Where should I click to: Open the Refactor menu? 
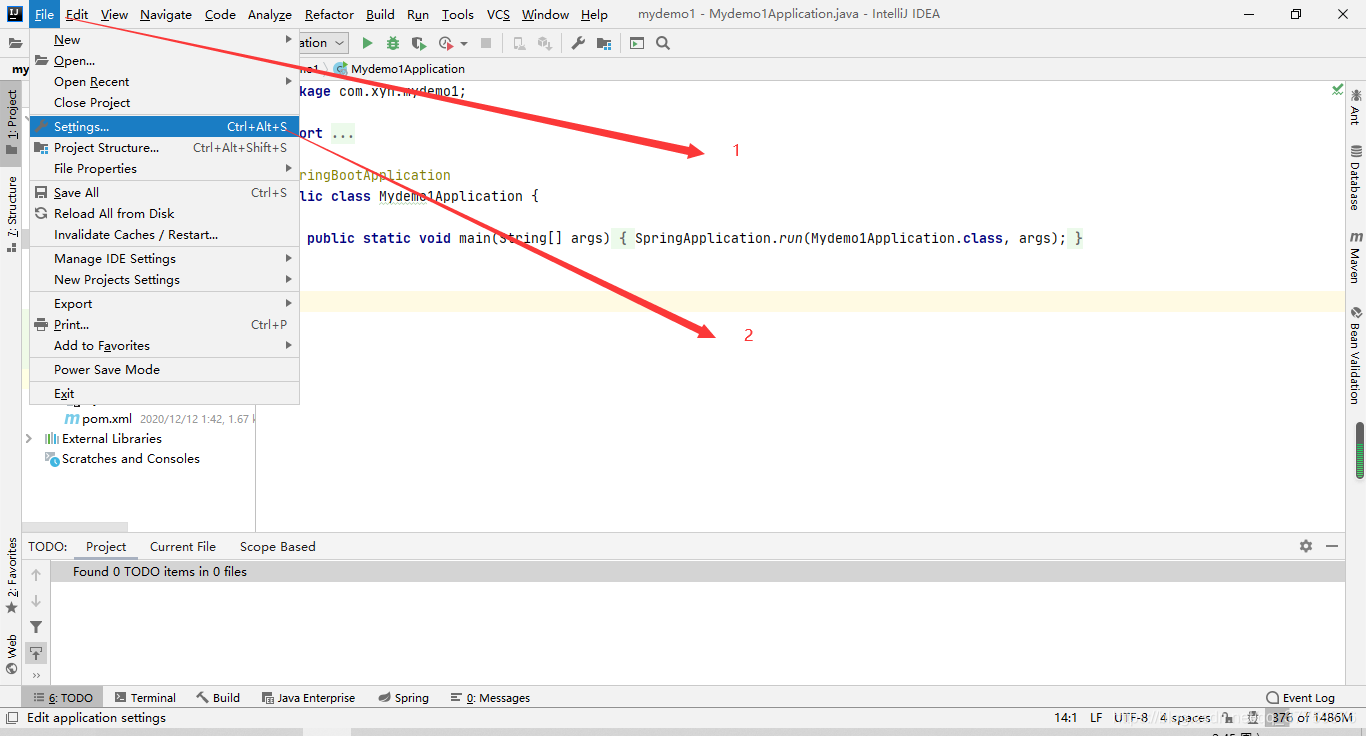tap(329, 14)
